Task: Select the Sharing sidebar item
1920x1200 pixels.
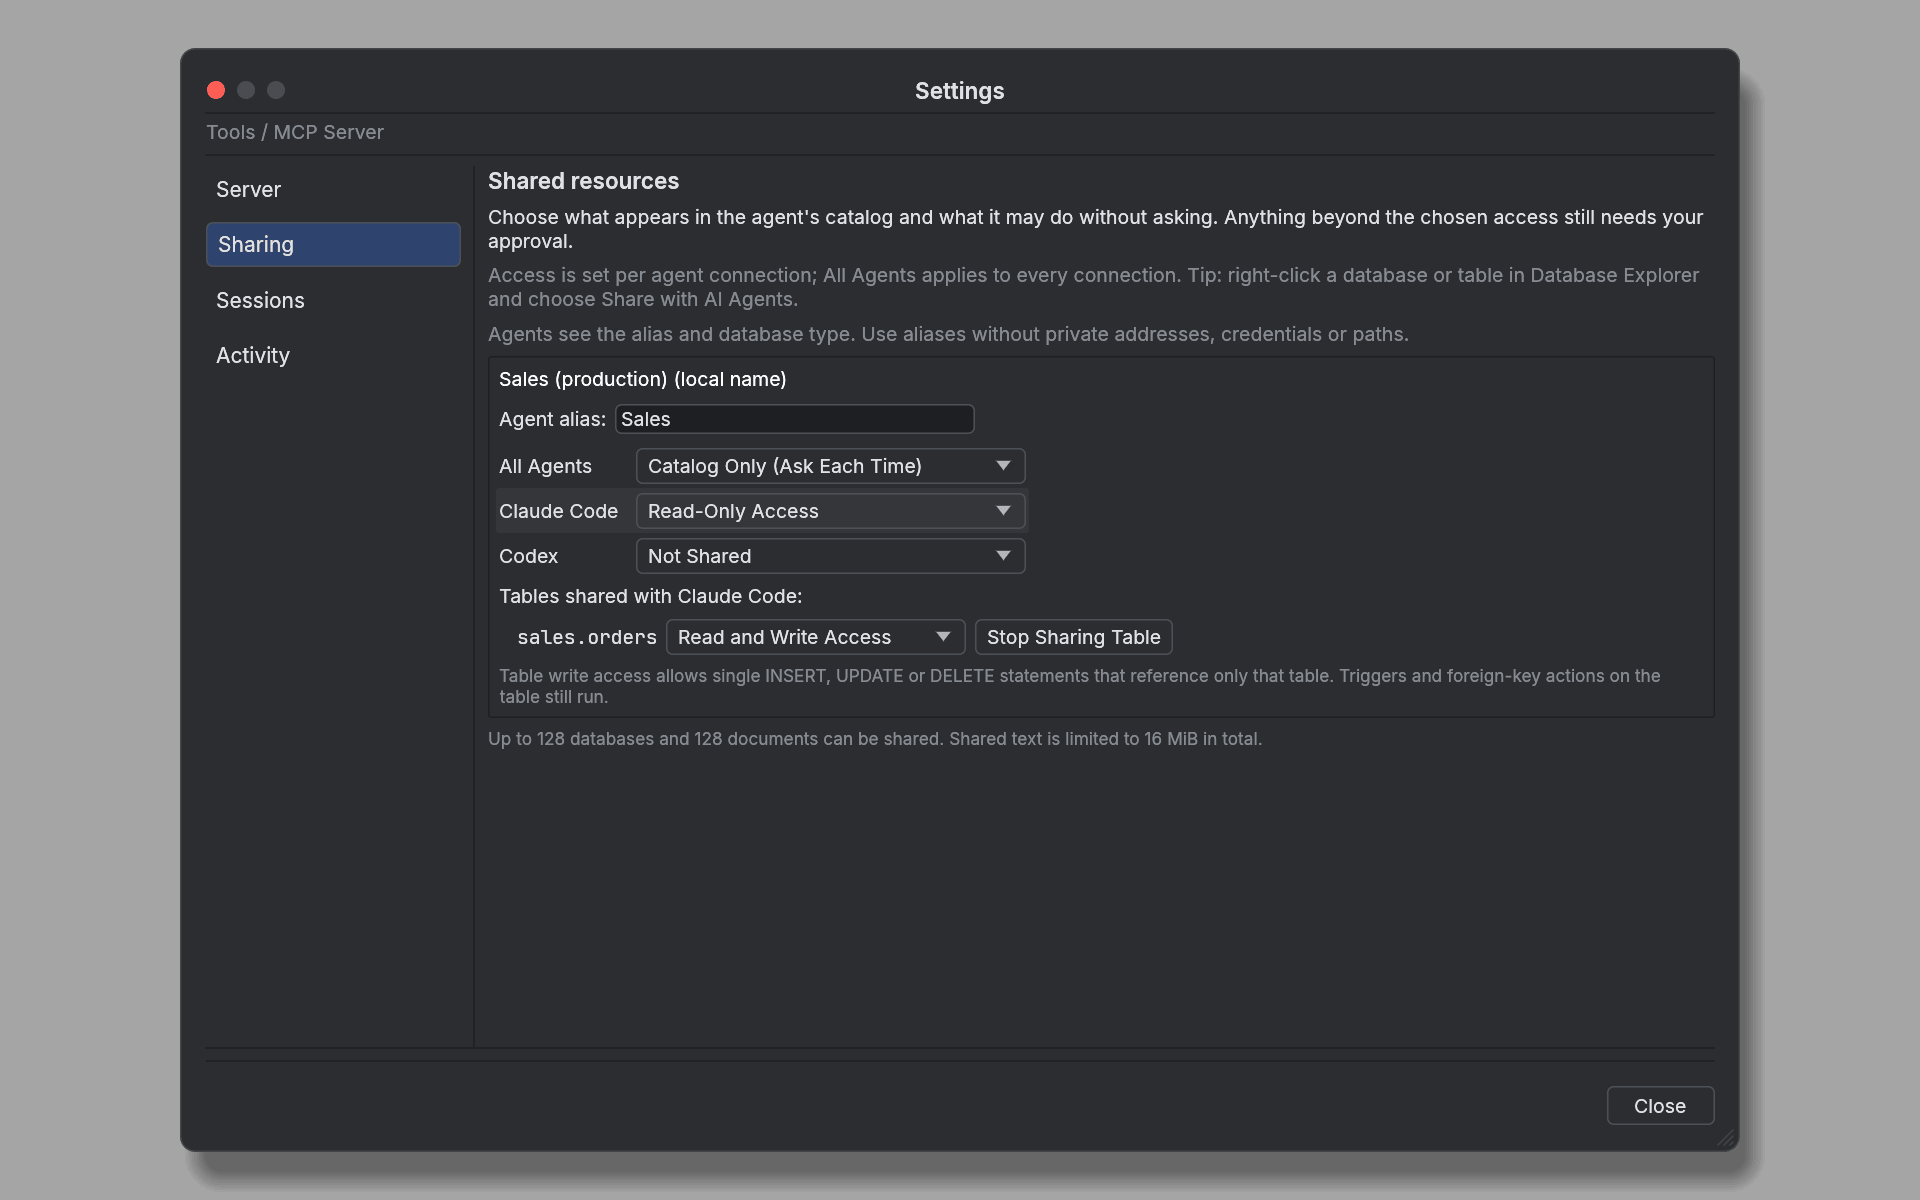Action: 333,245
